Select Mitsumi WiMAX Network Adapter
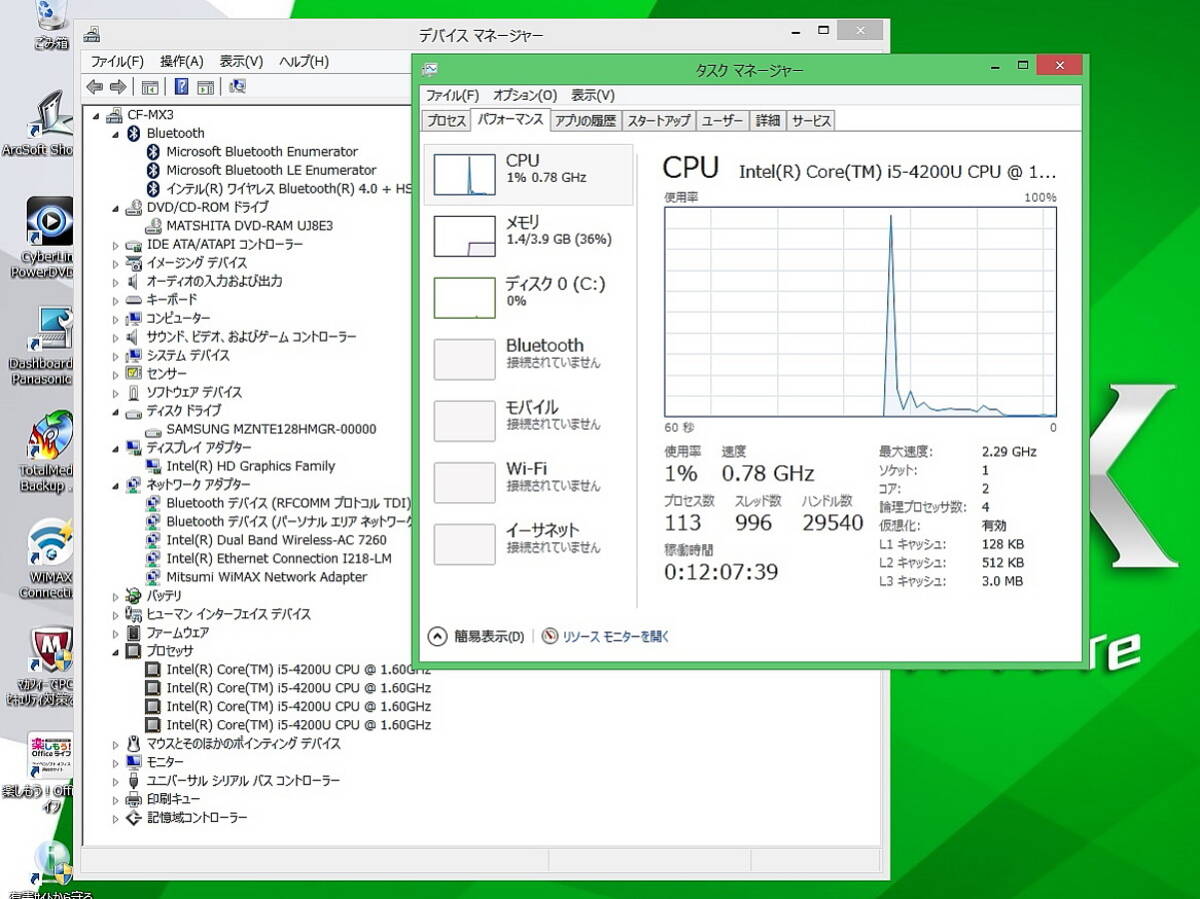The height and width of the screenshot is (899, 1200). point(266,577)
